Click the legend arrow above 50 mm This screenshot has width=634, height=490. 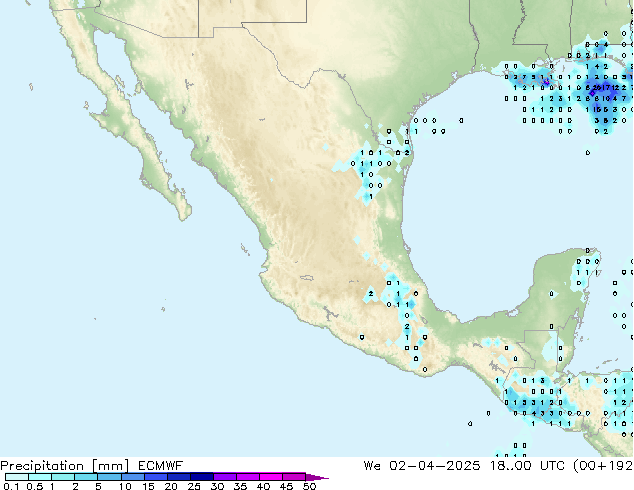point(317,477)
